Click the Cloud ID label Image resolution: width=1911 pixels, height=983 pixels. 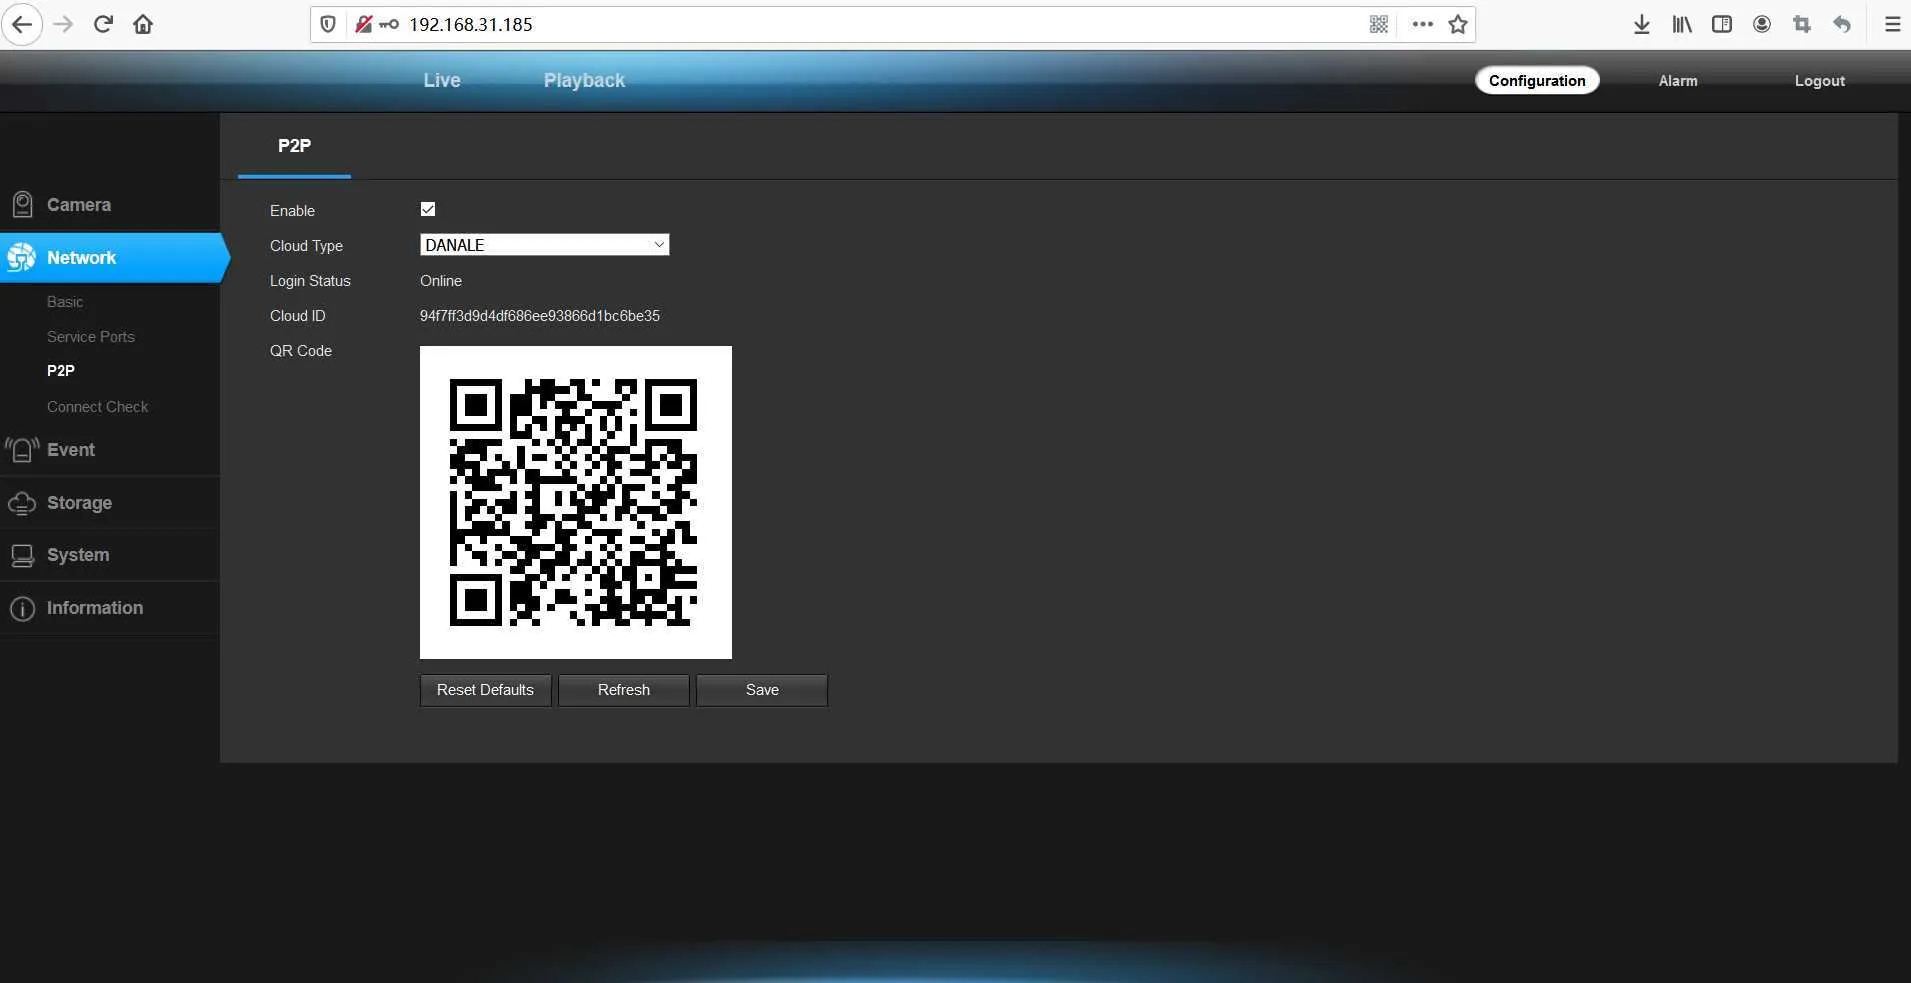pyautogui.click(x=298, y=316)
